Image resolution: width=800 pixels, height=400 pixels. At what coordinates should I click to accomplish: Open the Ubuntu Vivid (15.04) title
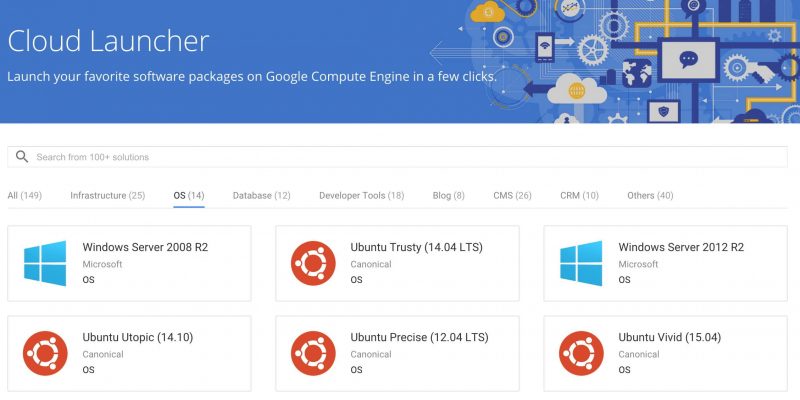[669, 337]
